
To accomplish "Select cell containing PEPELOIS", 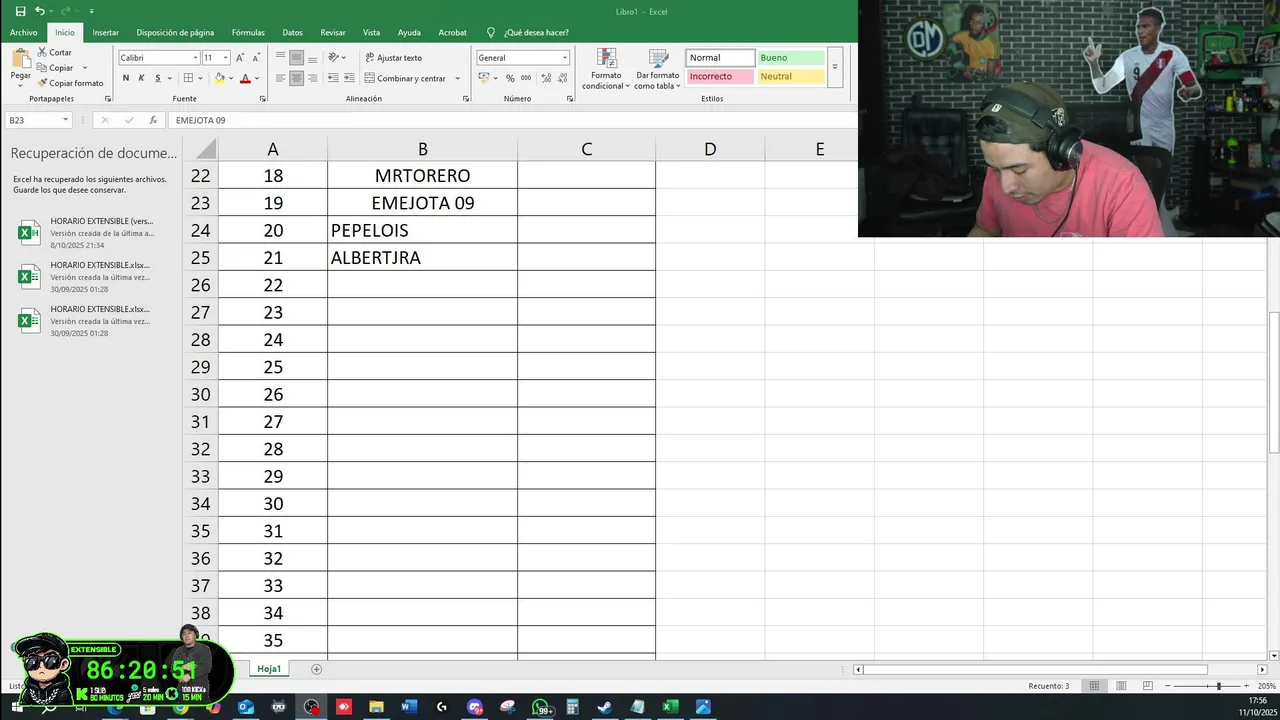I will (x=422, y=230).
